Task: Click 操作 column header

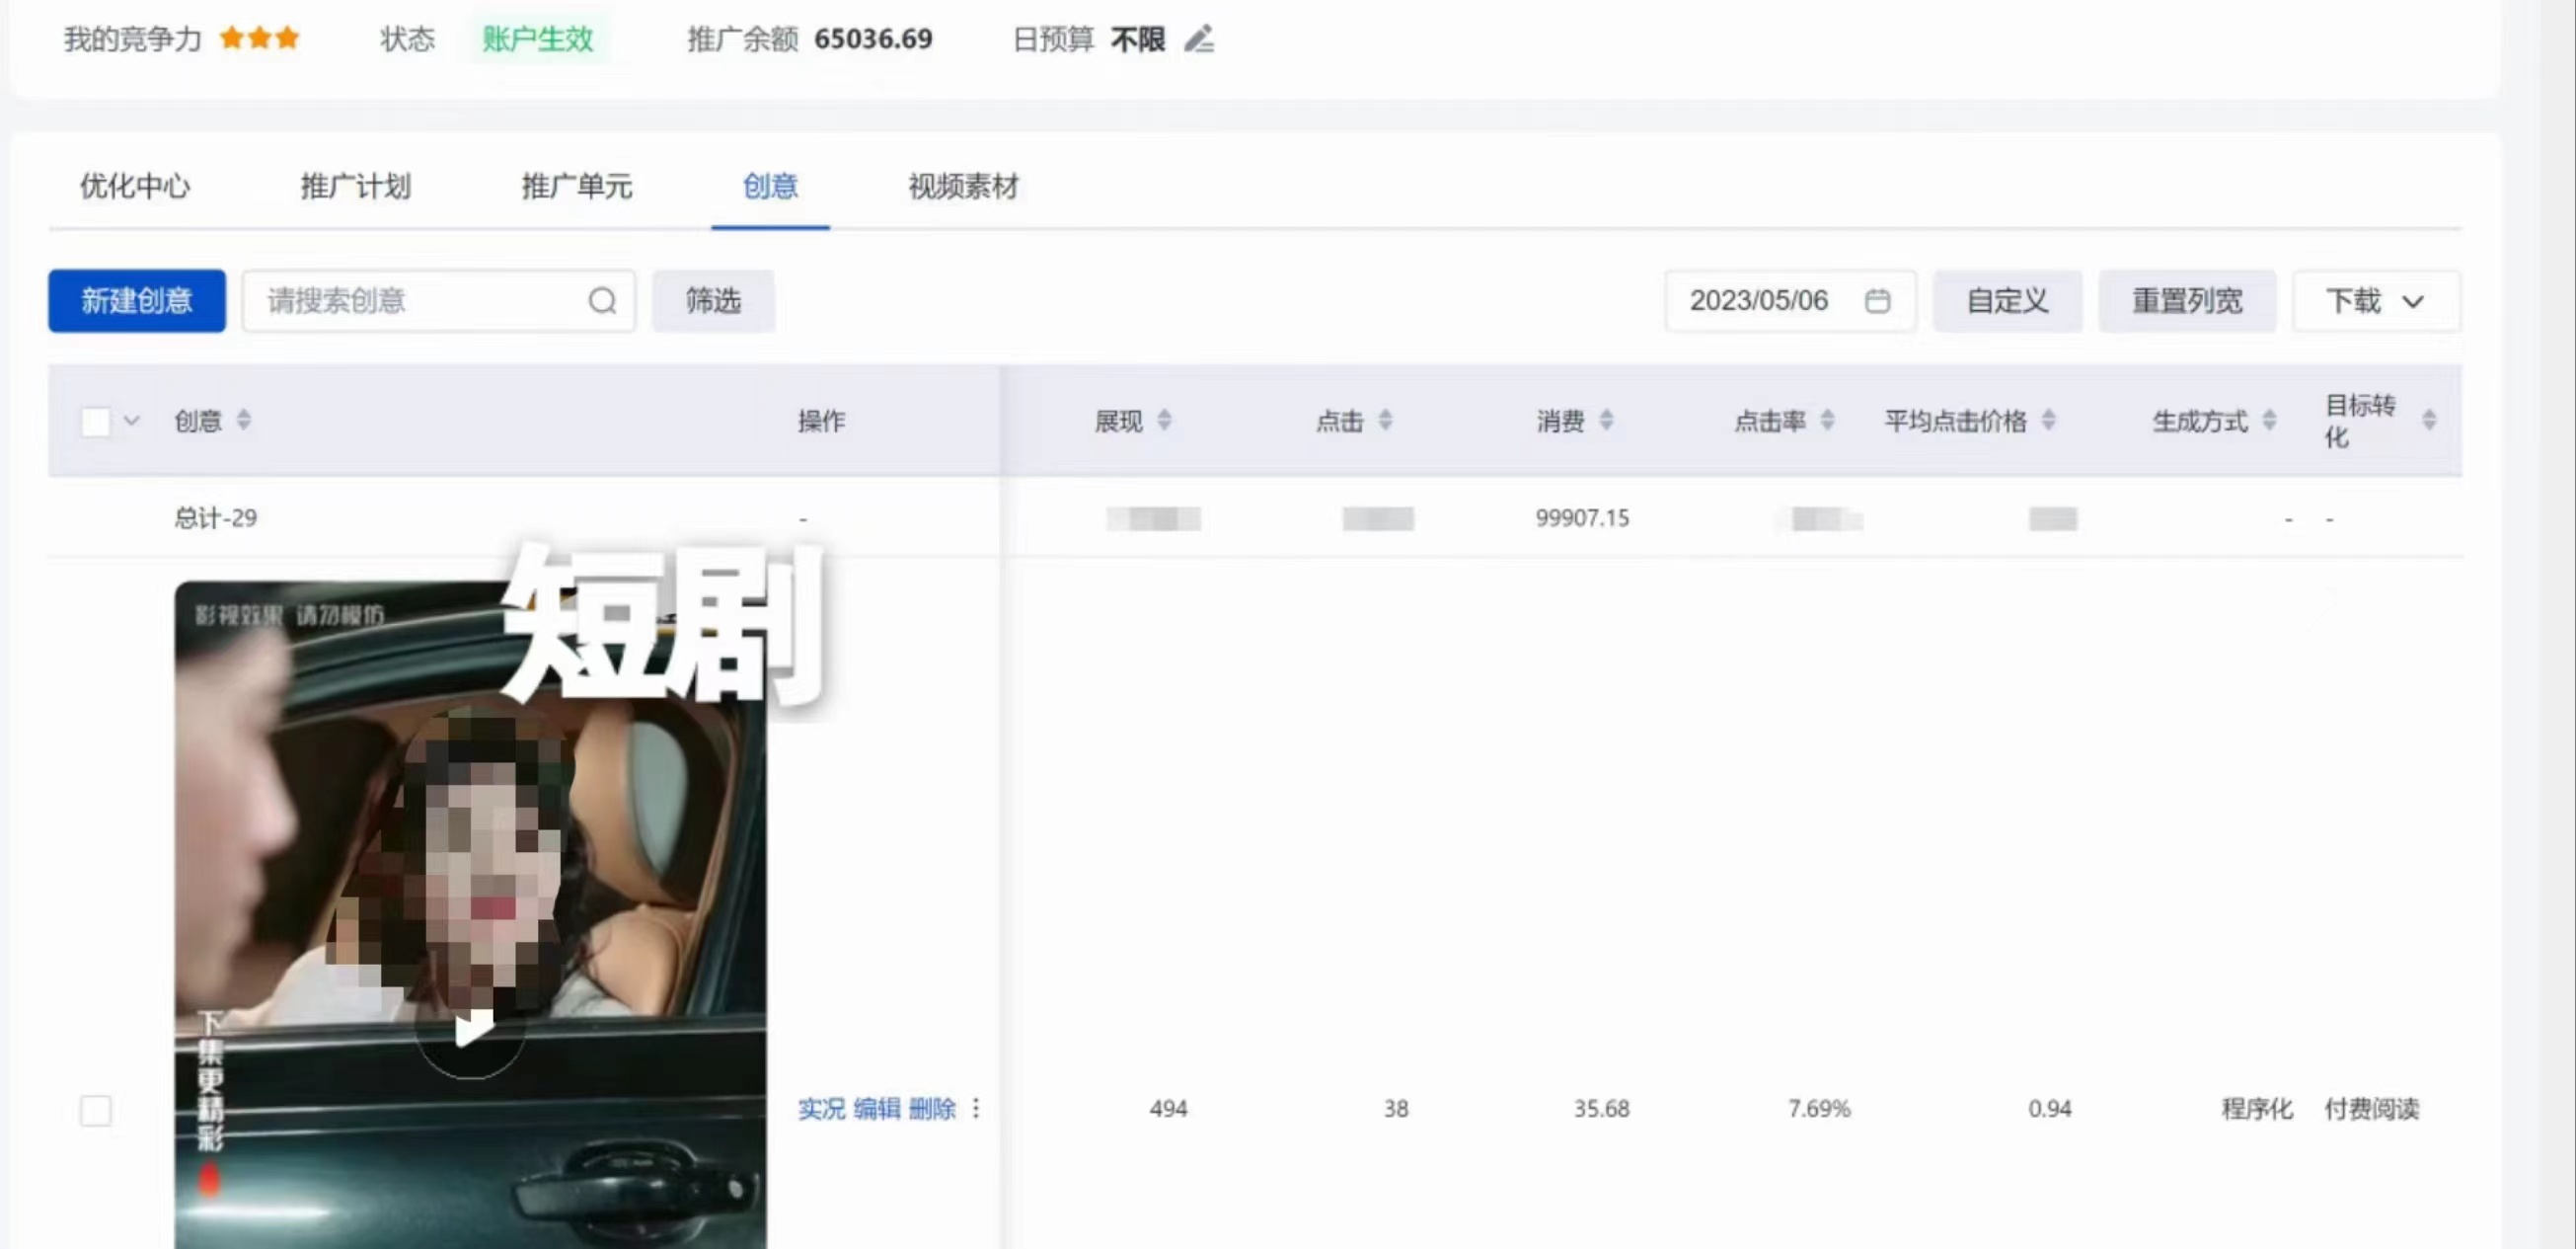Action: click(821, 421)
